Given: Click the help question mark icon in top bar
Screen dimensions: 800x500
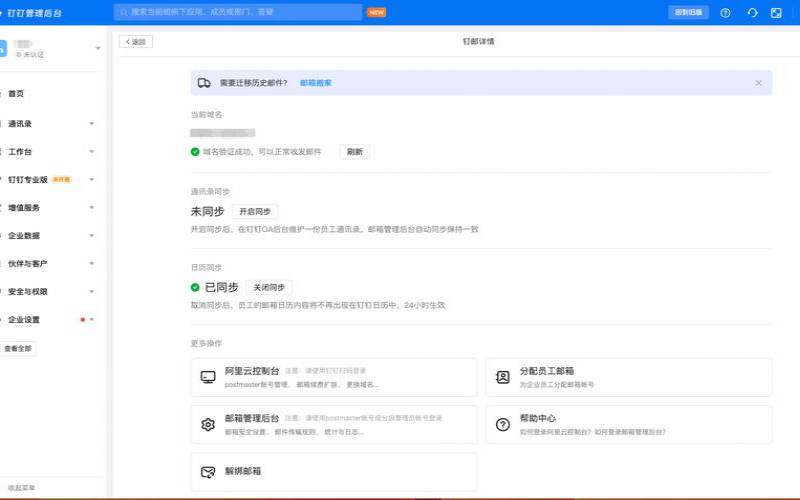Looking at the screenshot, I should 725,13.
